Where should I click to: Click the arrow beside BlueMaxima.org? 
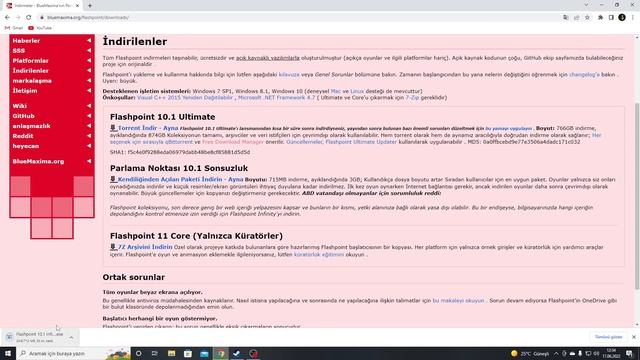click(x=89, y=161)
